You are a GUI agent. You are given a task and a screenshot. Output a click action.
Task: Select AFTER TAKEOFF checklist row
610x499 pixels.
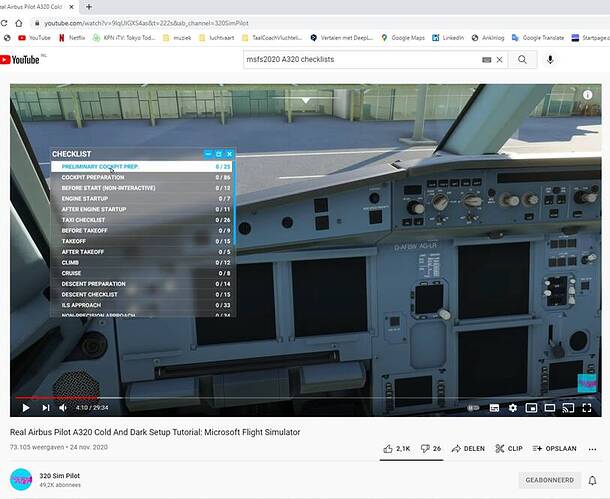[142, 252]
